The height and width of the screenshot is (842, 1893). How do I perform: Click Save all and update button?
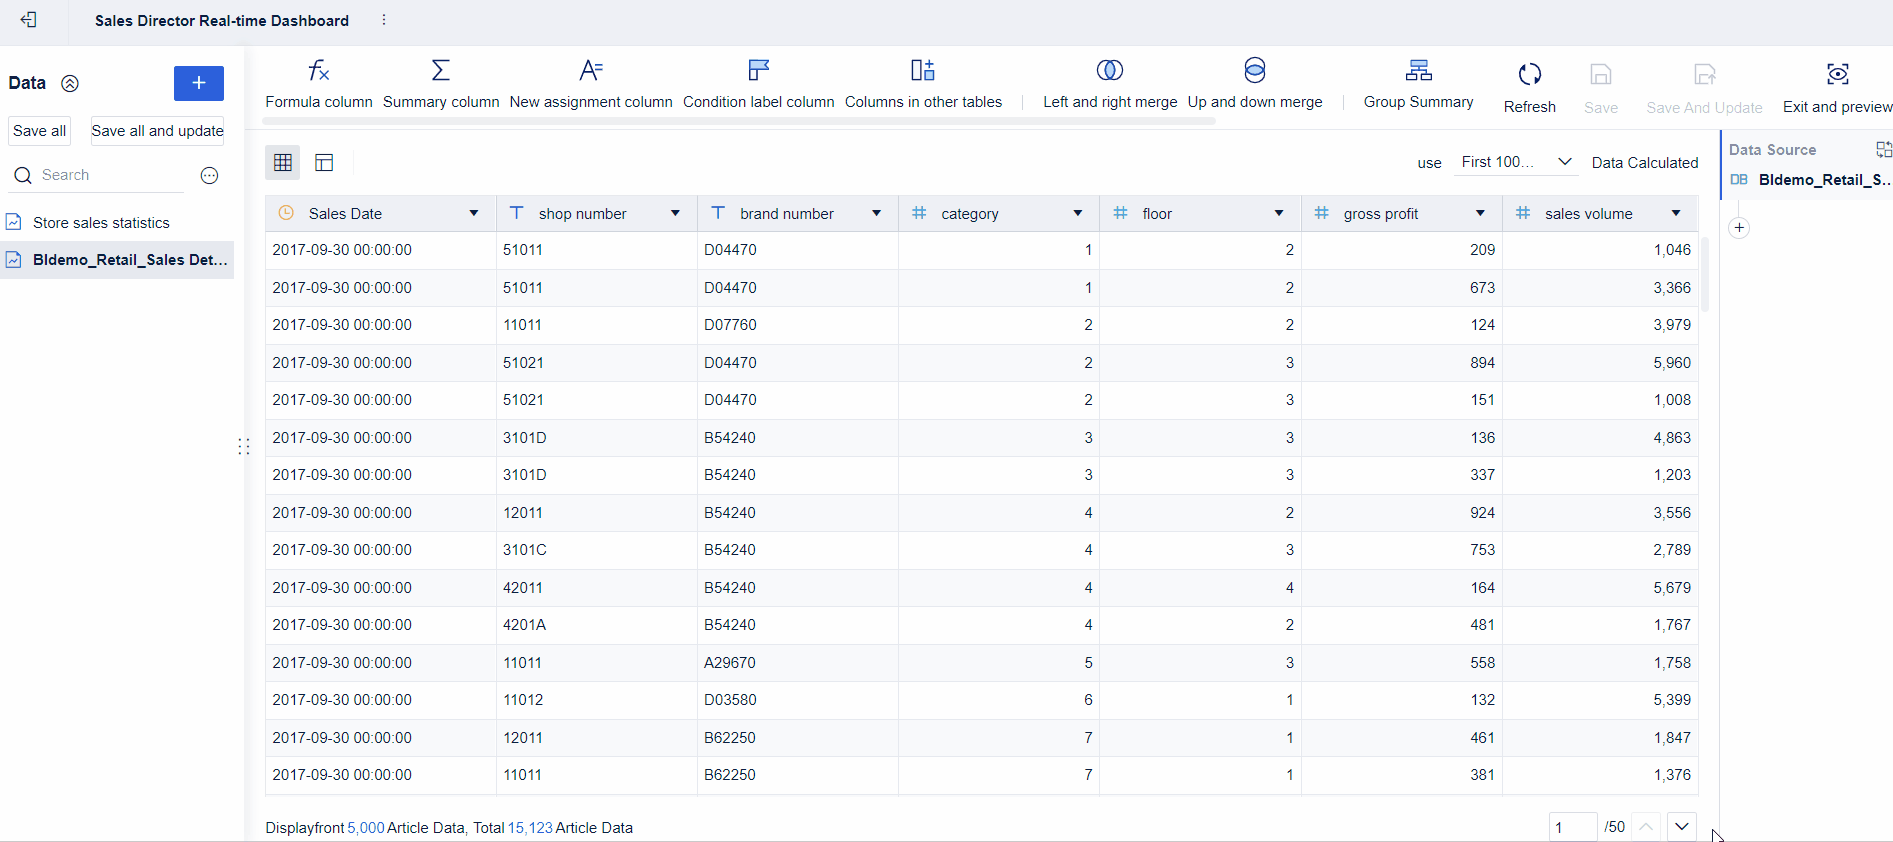[157, 131]
